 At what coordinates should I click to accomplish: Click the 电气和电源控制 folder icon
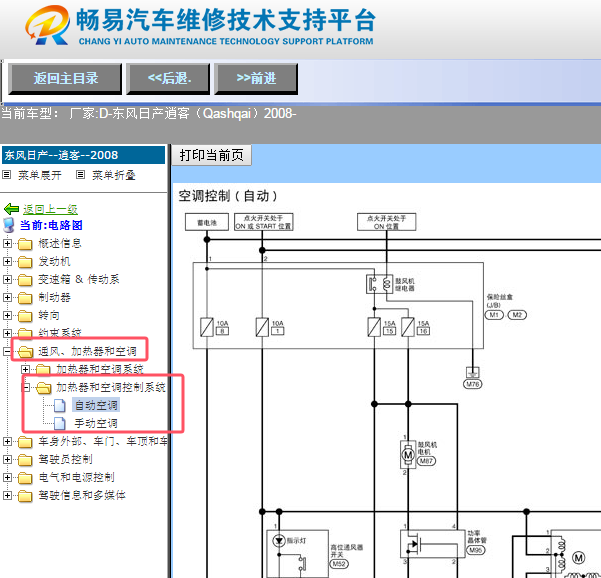coord(25,478)
